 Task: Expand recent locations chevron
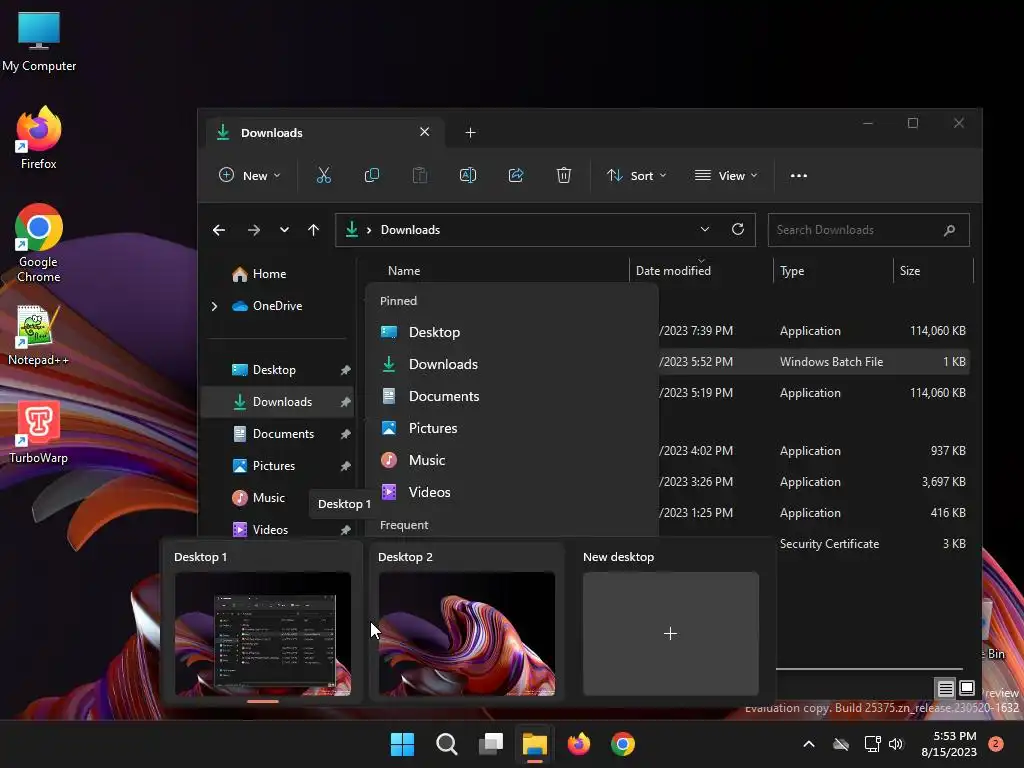(284, 230)
